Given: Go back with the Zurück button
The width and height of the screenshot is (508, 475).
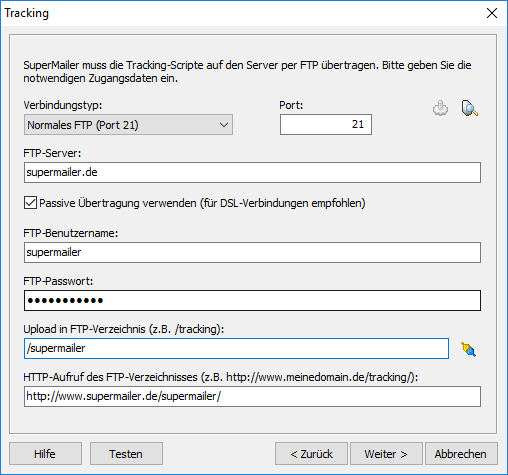Looking at the screenshot, I should coord(311,454).
